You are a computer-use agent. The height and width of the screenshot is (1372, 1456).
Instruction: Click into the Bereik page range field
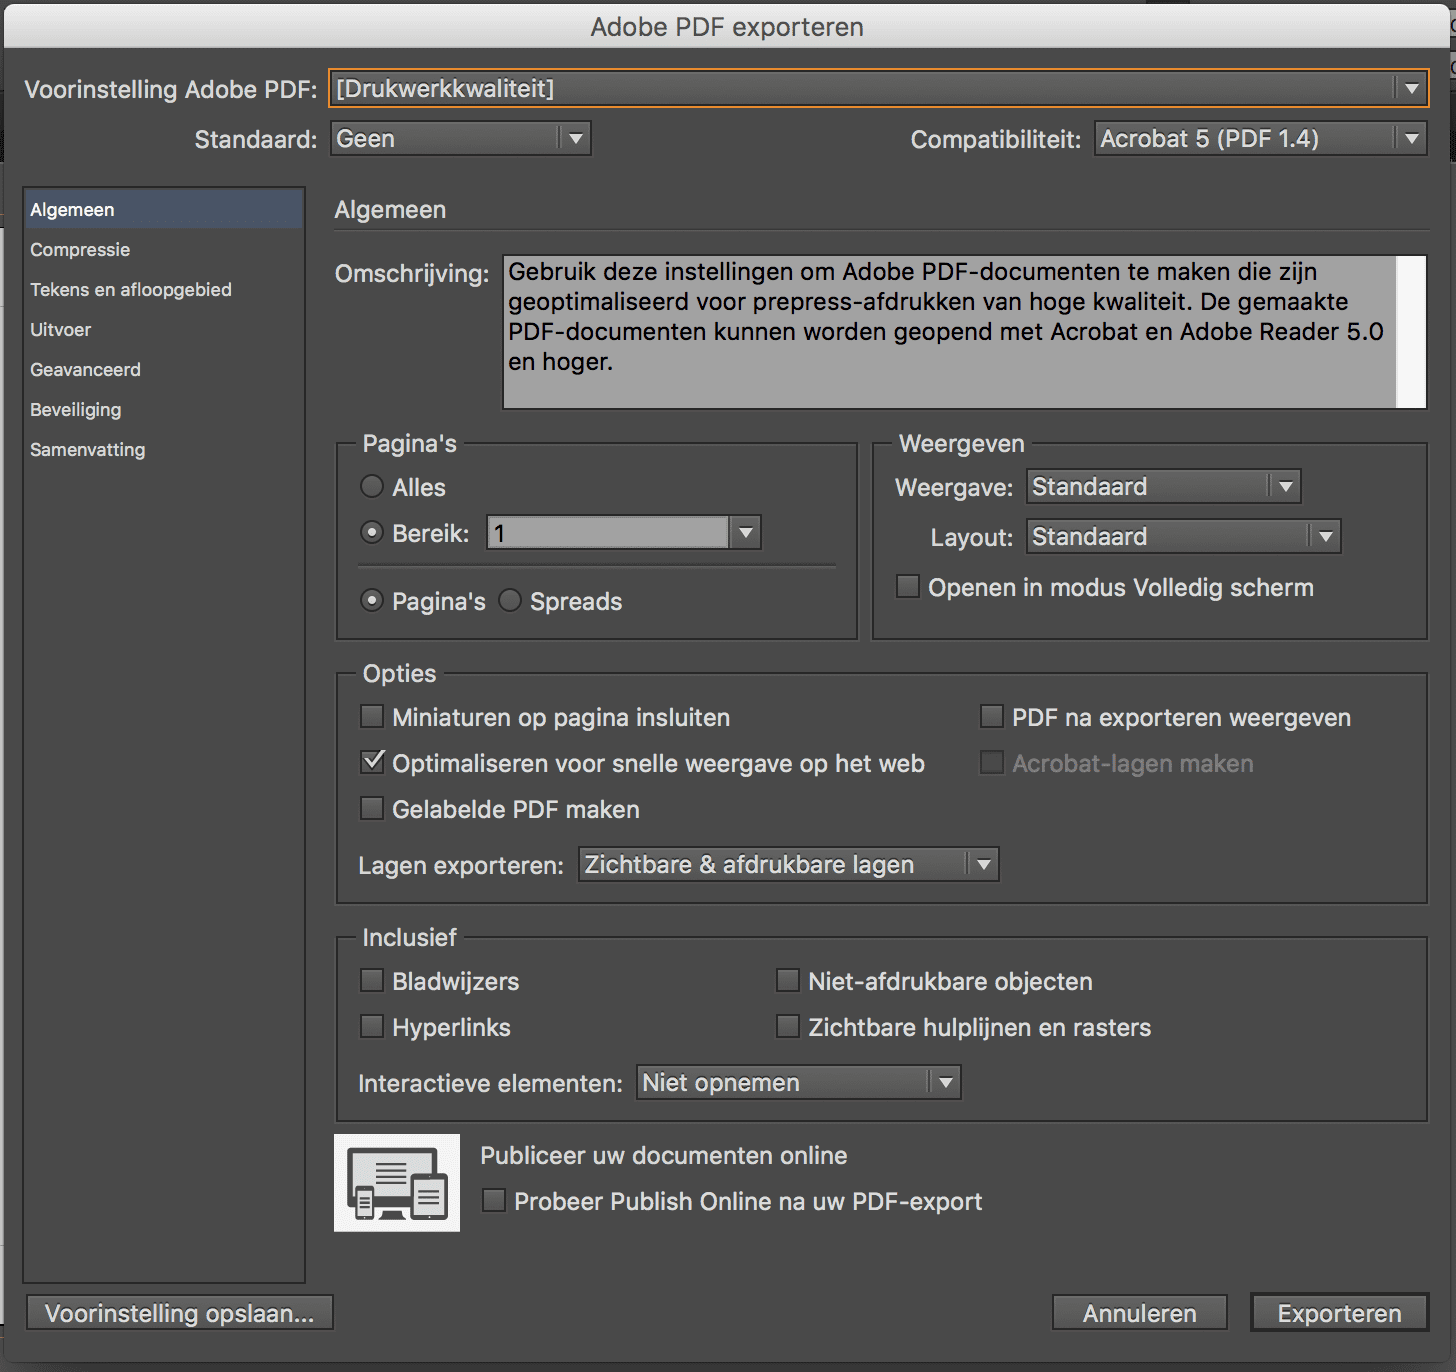(607, 533)
